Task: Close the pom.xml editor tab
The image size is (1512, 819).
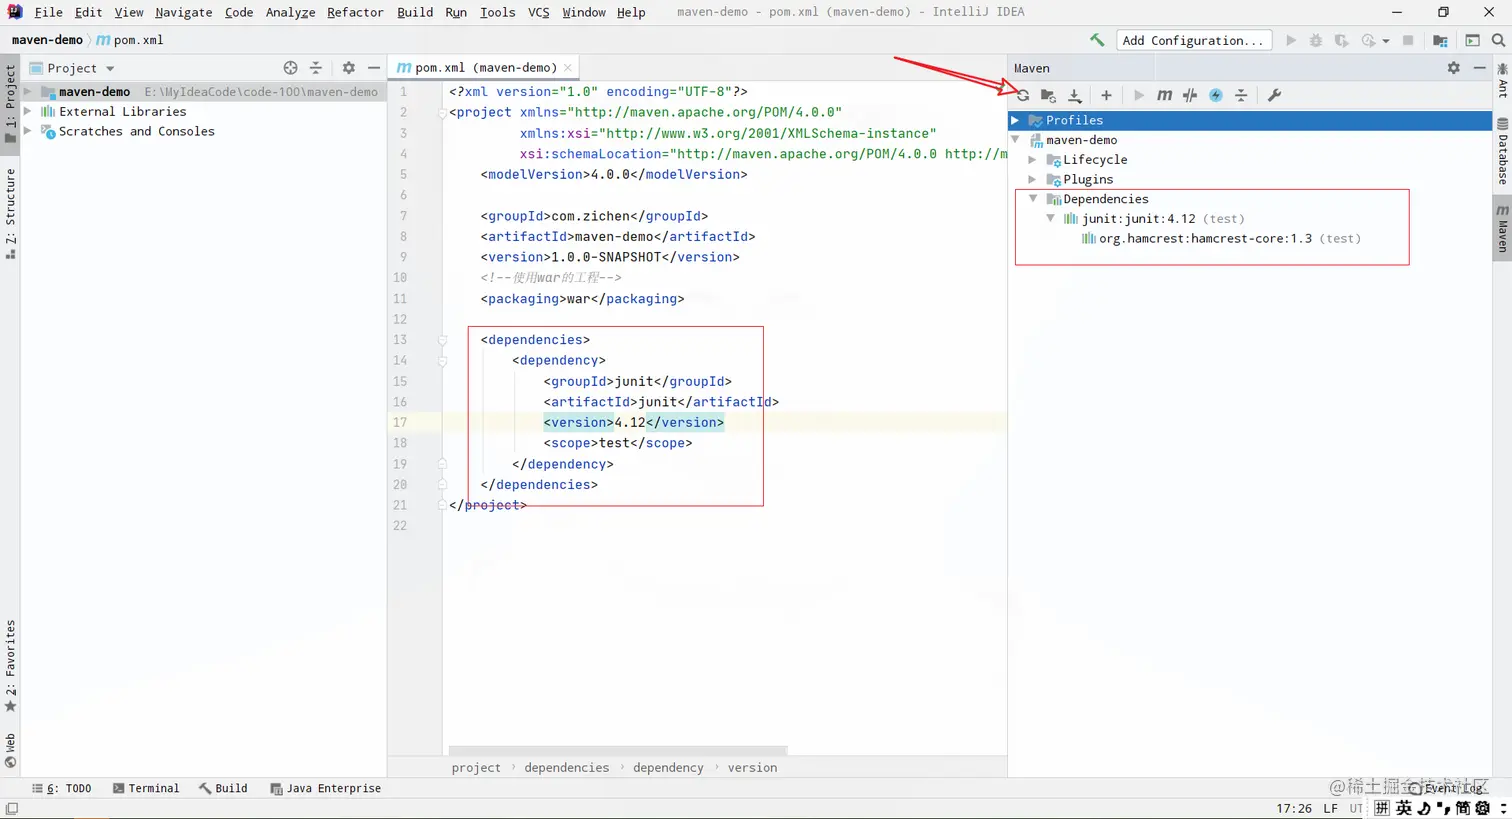Action: pos(568,68)
